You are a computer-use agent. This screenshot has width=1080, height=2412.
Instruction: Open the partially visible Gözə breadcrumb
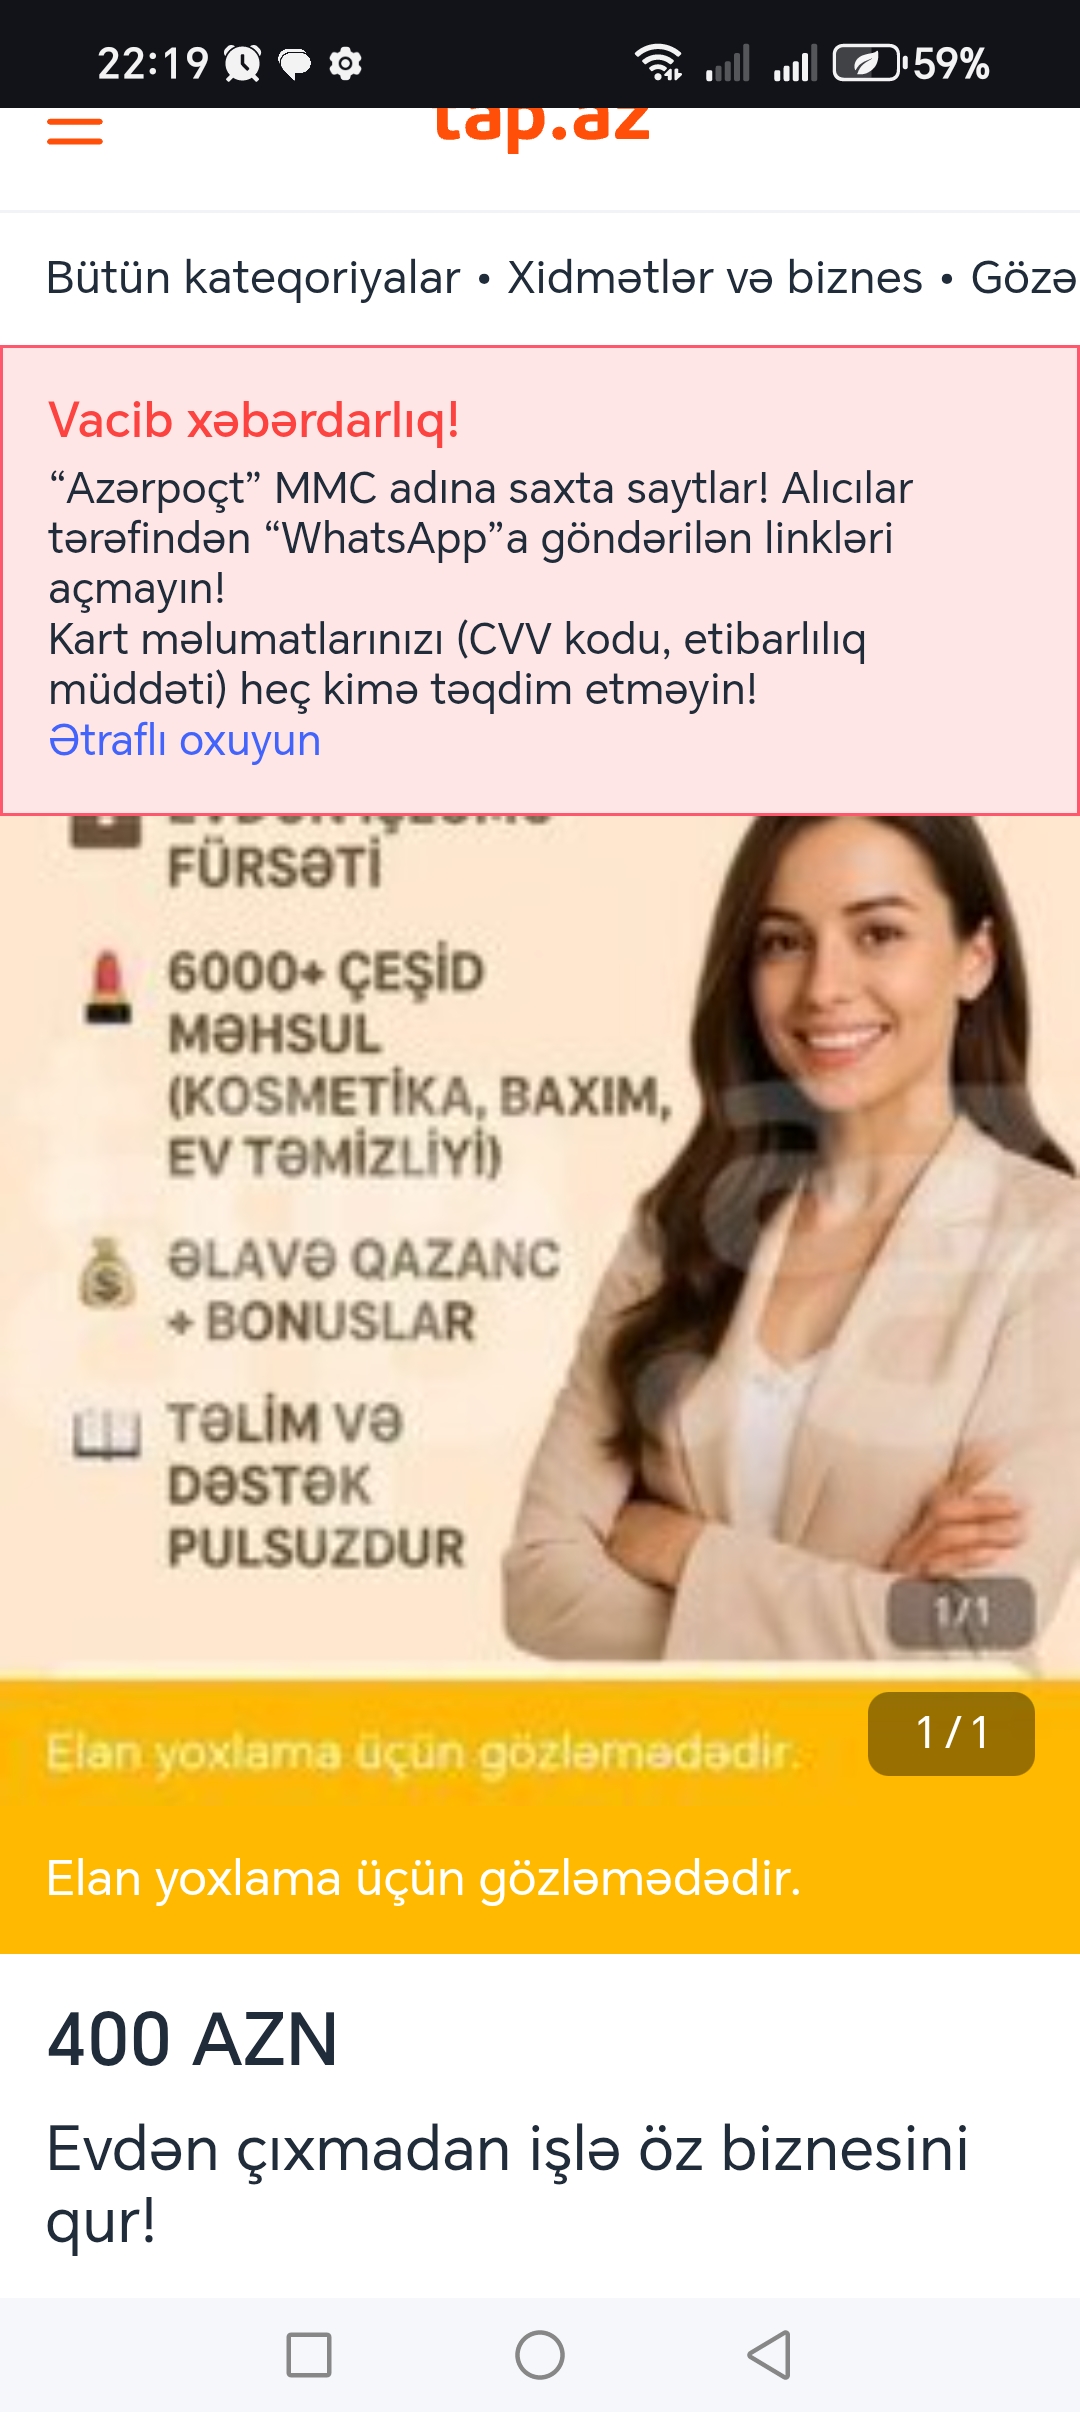click(1024, 277)
